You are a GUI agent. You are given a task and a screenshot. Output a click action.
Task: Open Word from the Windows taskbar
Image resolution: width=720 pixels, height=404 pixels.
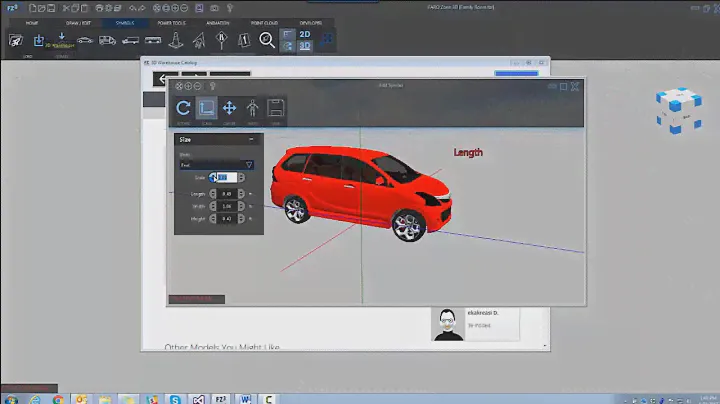pos(246,398)
